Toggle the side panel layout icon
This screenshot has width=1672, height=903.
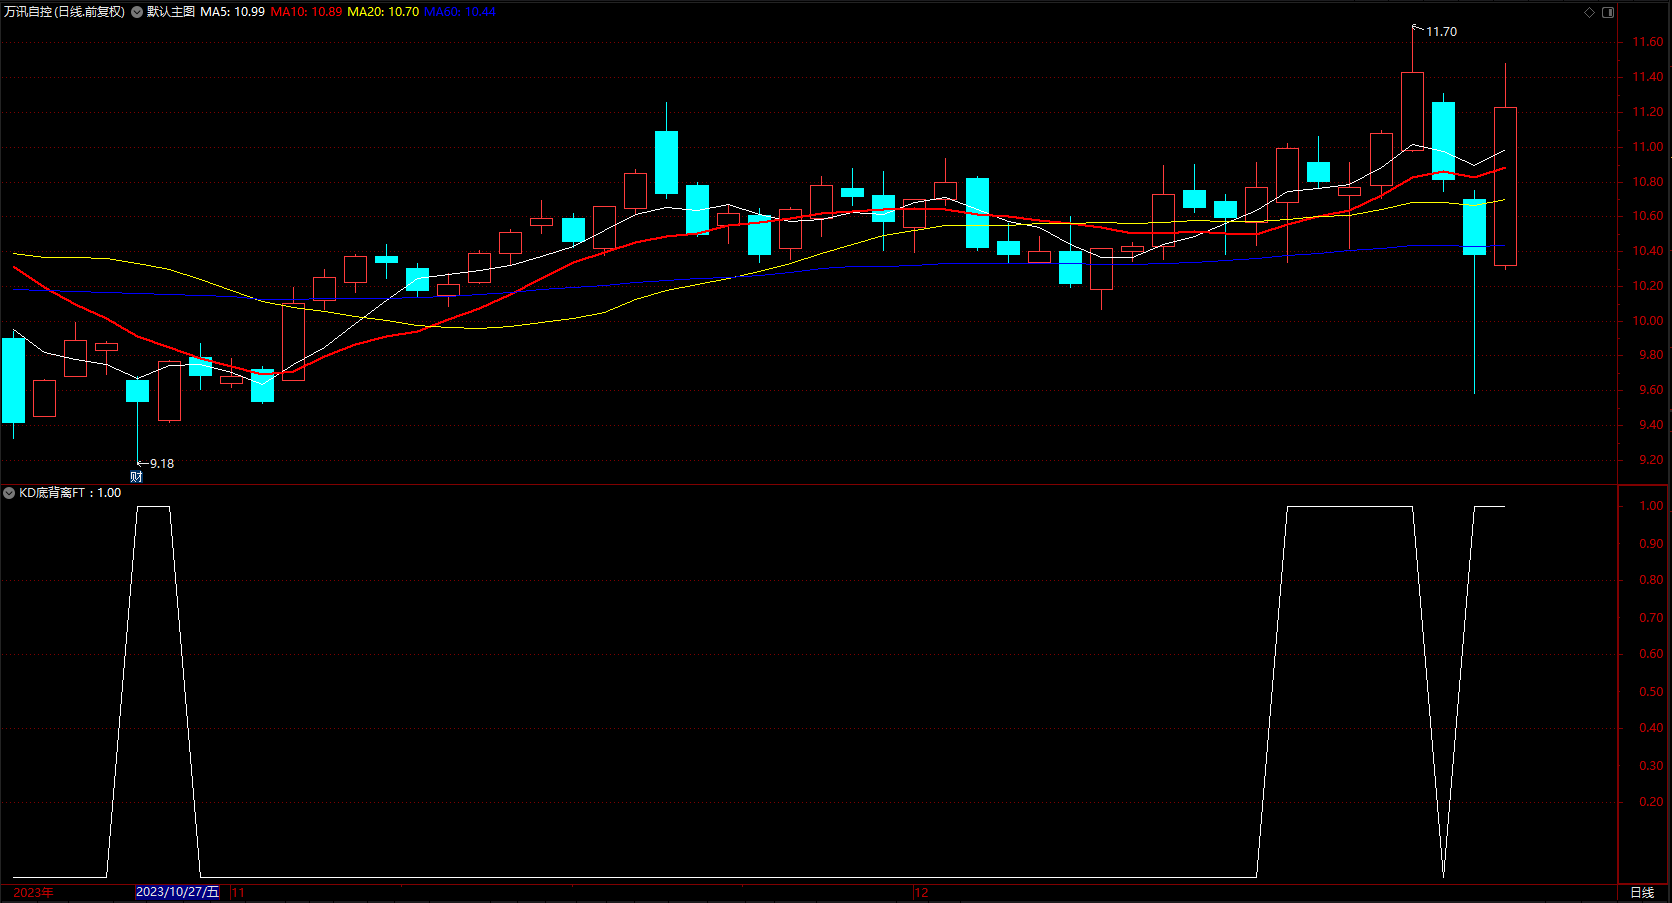coord(1608,12)
